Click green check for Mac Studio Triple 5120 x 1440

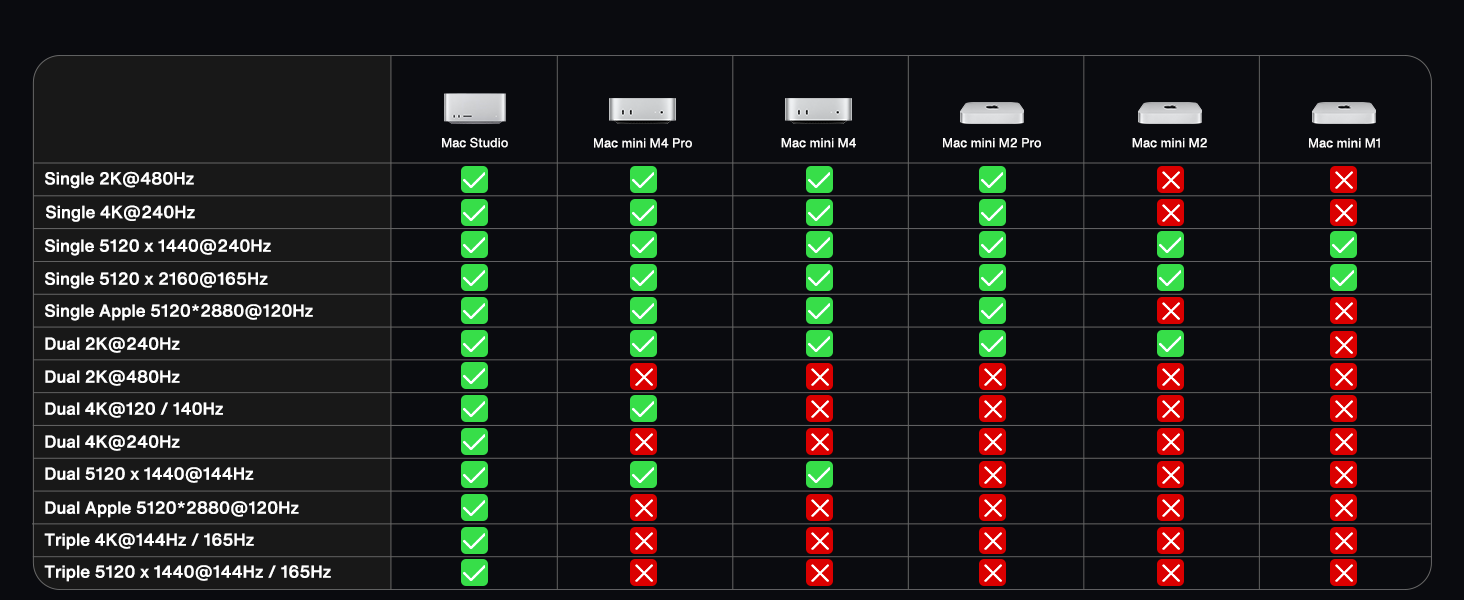pos(475,573)
